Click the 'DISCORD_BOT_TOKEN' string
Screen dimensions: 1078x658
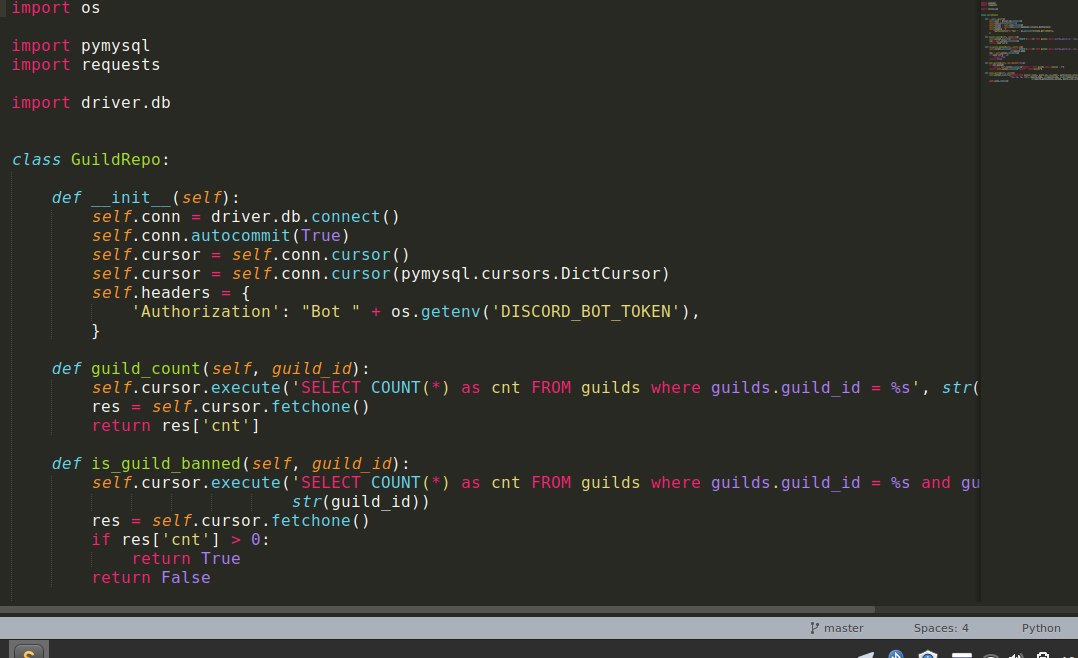pos(585,311)
